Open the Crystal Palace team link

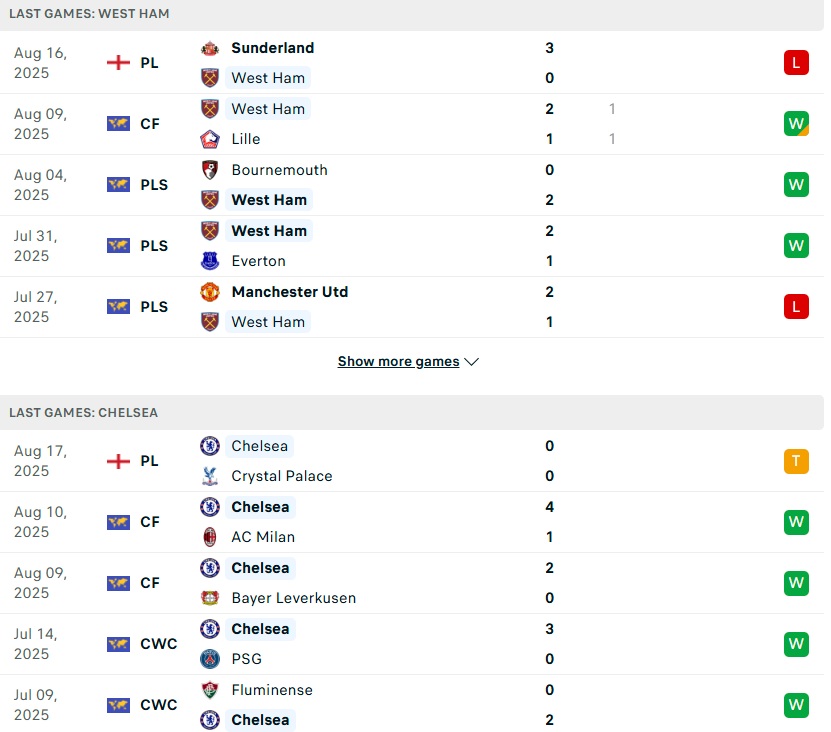pyautogui.click(x=281, y=476)
